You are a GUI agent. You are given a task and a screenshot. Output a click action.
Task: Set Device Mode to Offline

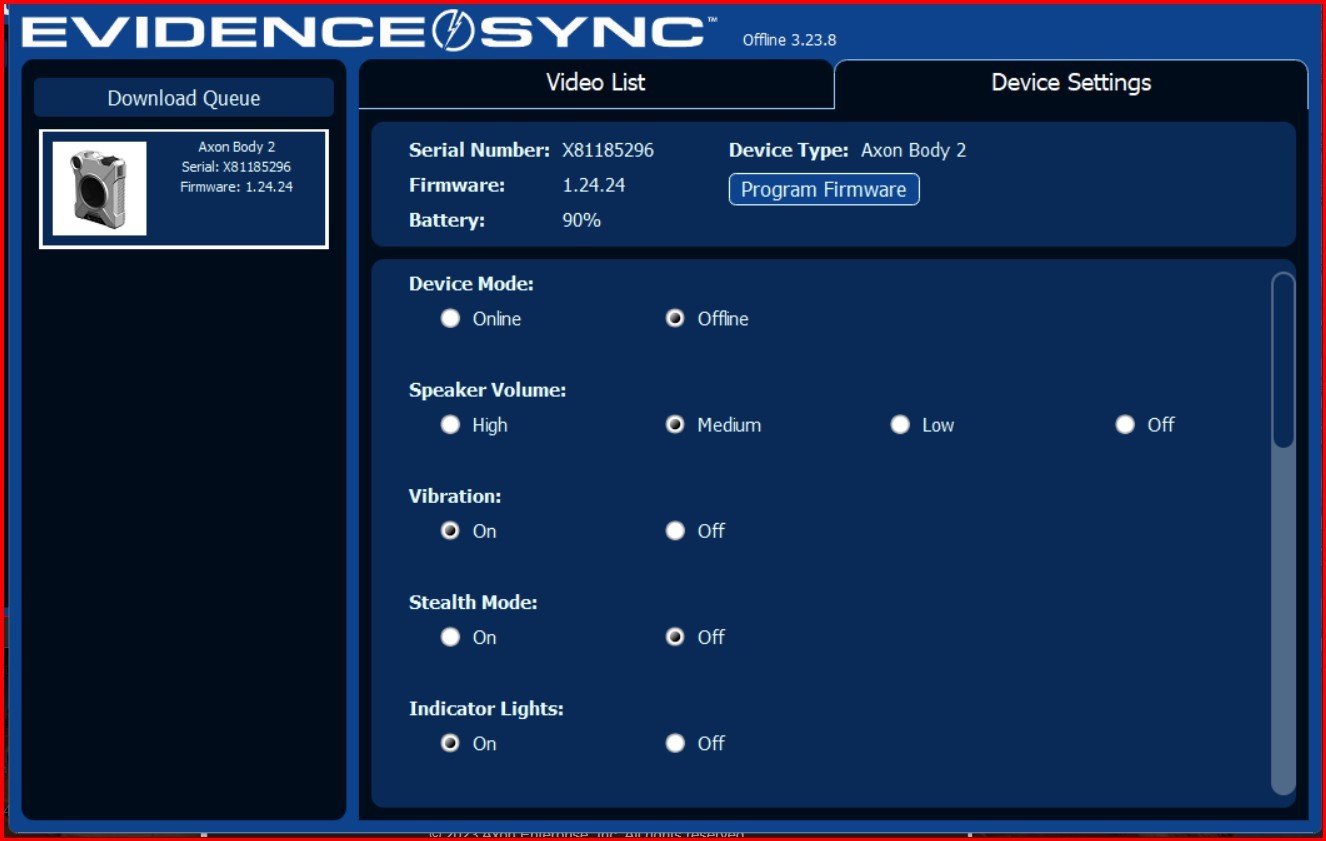676,318
